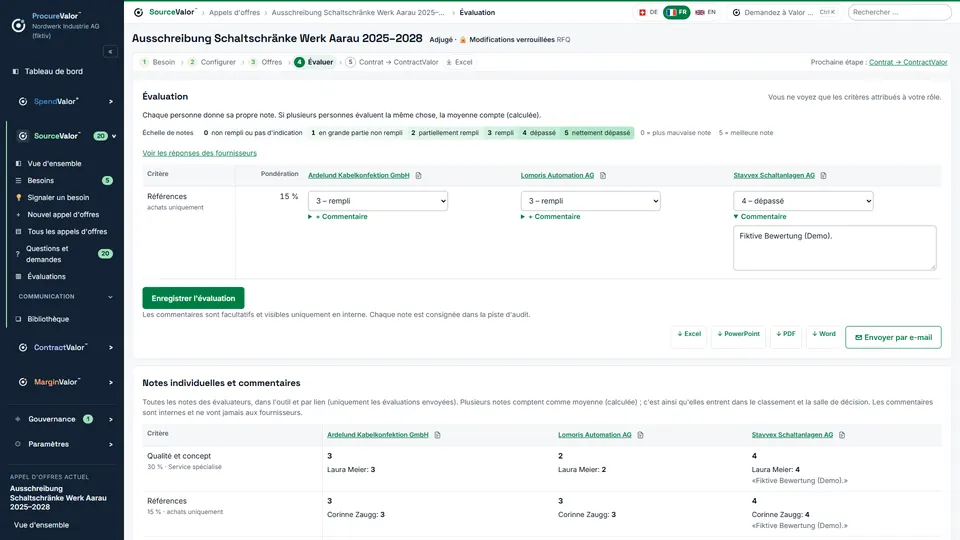960x540 pixels.
Task: Click document icon next to Stavvex in evaluation
Action: 823,176
